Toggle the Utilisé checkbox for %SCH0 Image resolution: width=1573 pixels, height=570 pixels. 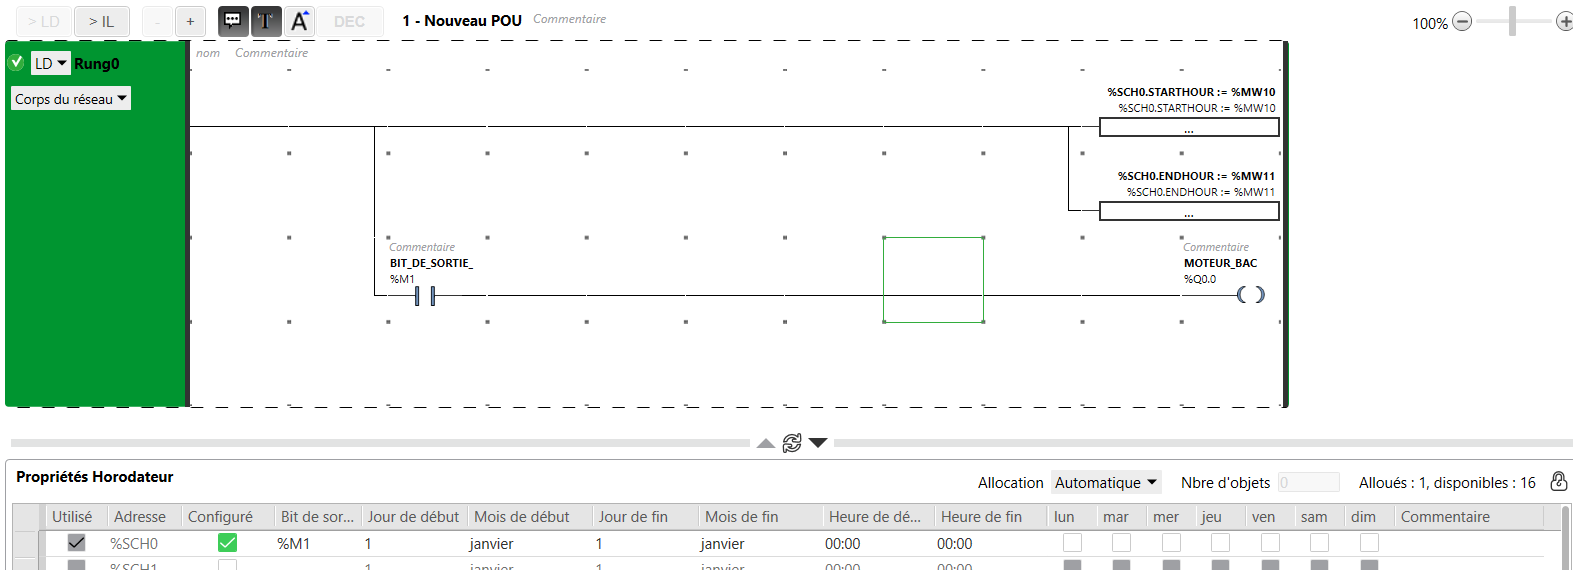[76, 543]
